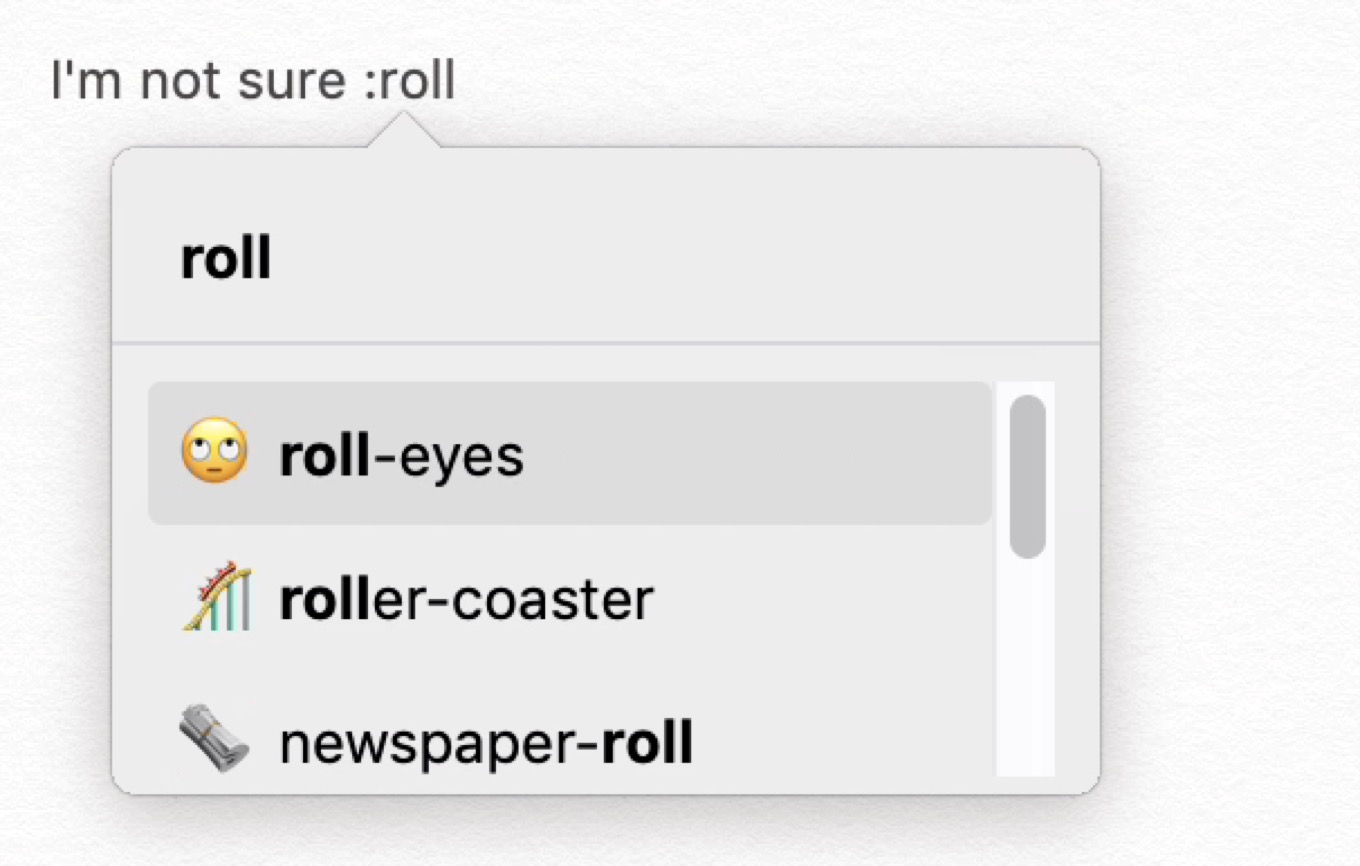Place cursor after ":roll" in the note

pyautogui.click(x=457, y=82)
